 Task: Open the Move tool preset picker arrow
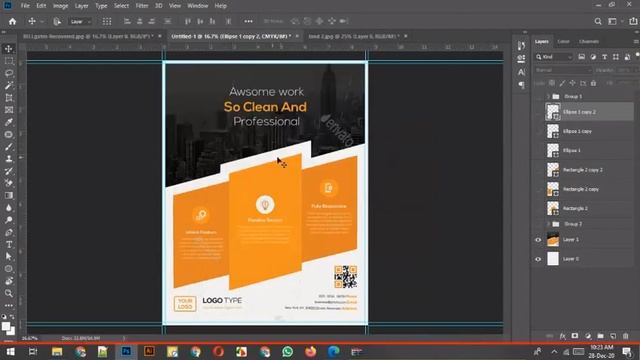42,21
